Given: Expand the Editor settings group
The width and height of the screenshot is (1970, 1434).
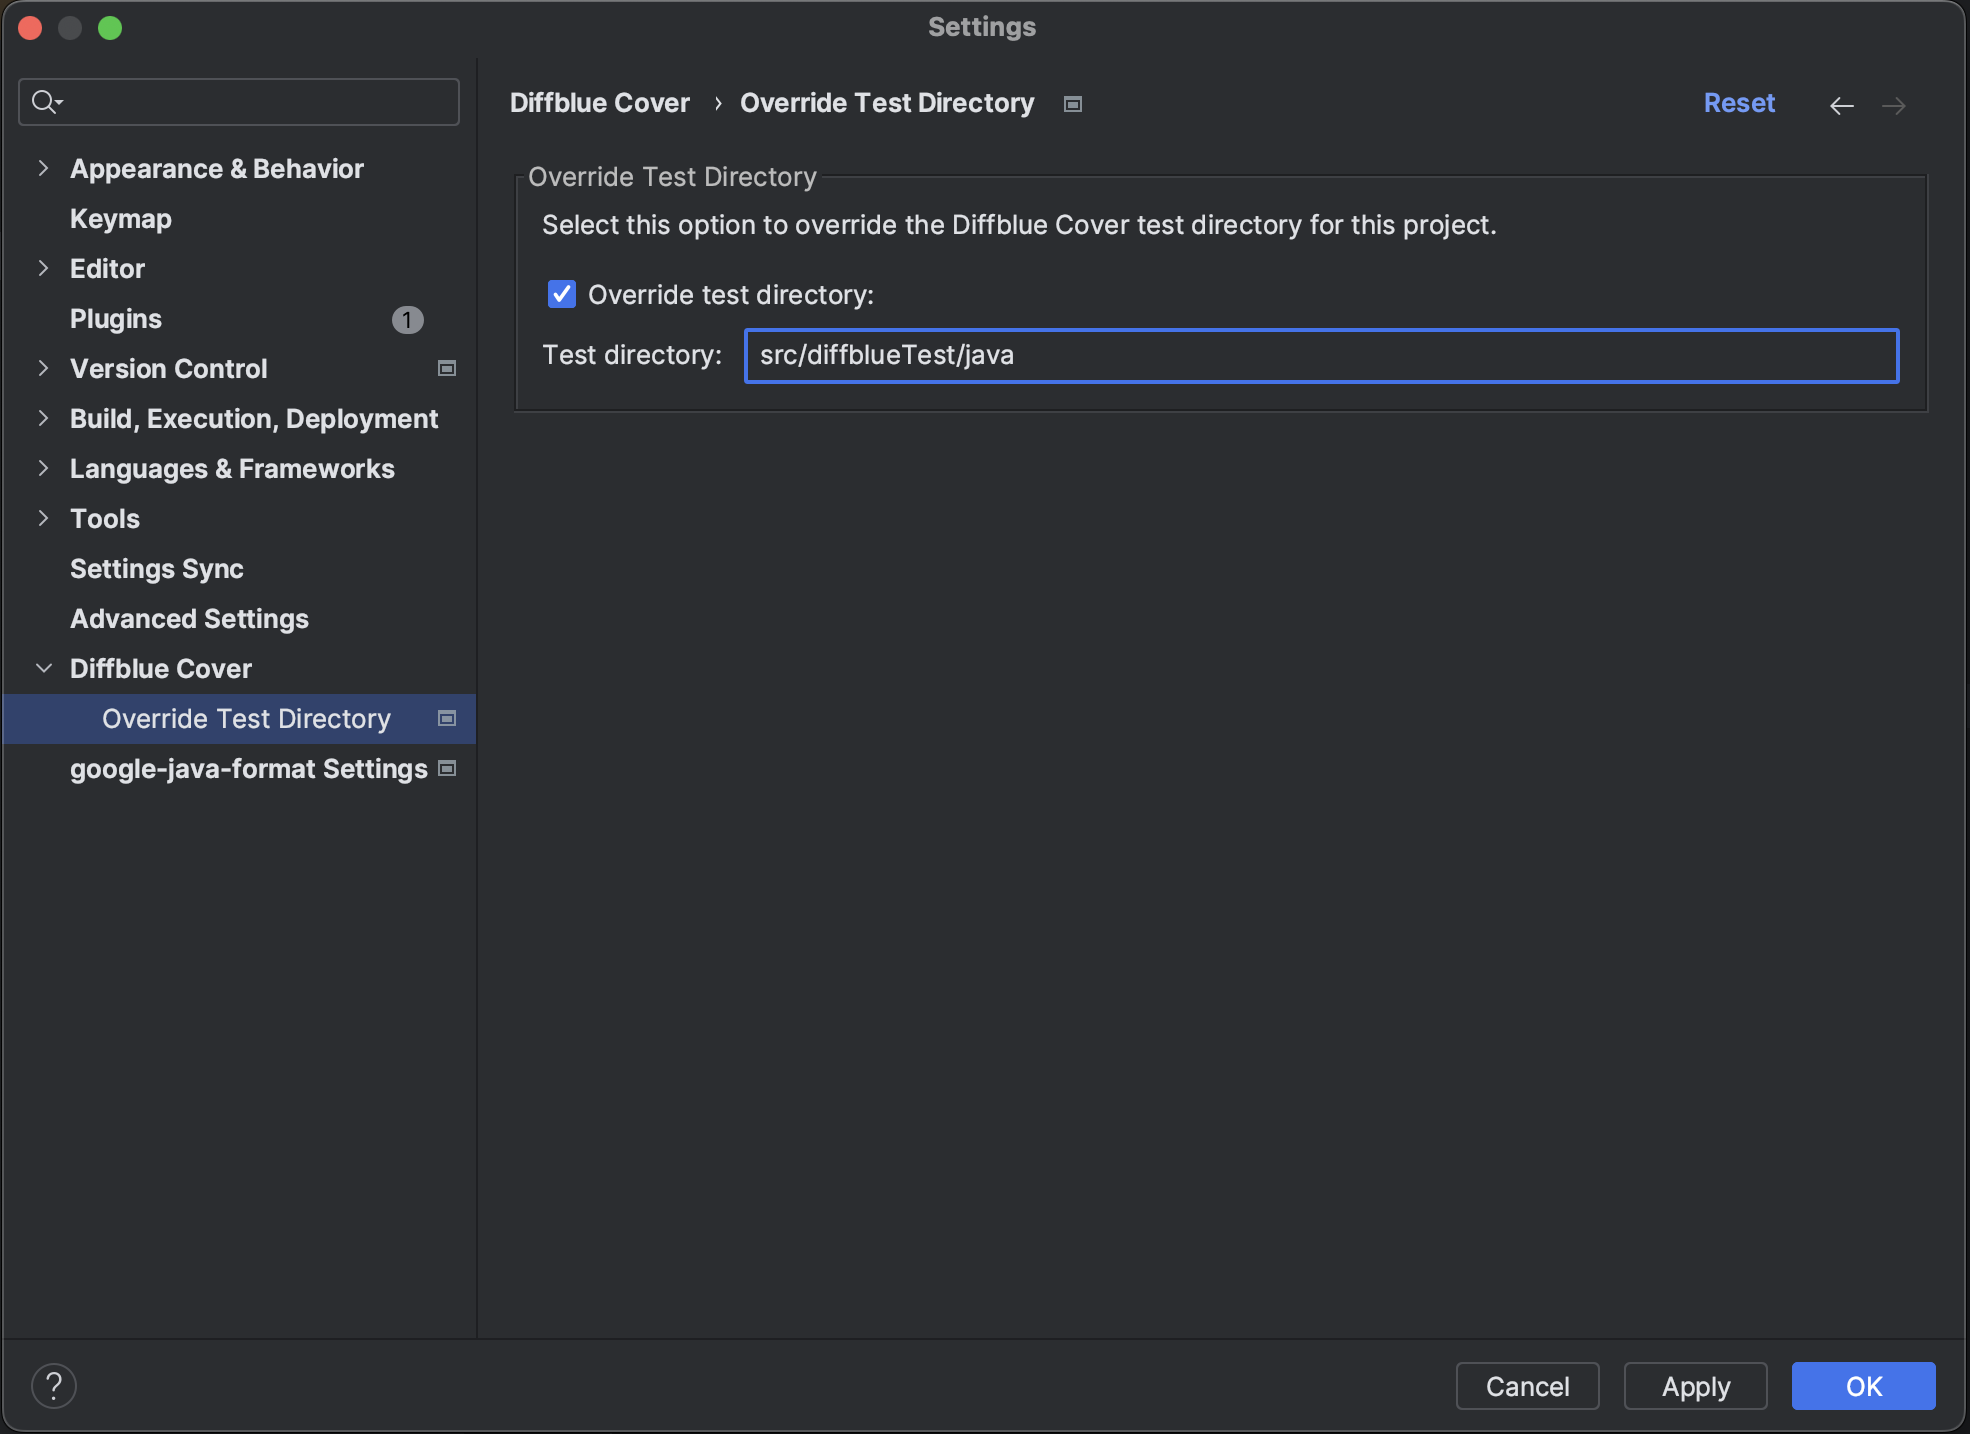Looking at the screenshot, I should click(x=43, y=269).
